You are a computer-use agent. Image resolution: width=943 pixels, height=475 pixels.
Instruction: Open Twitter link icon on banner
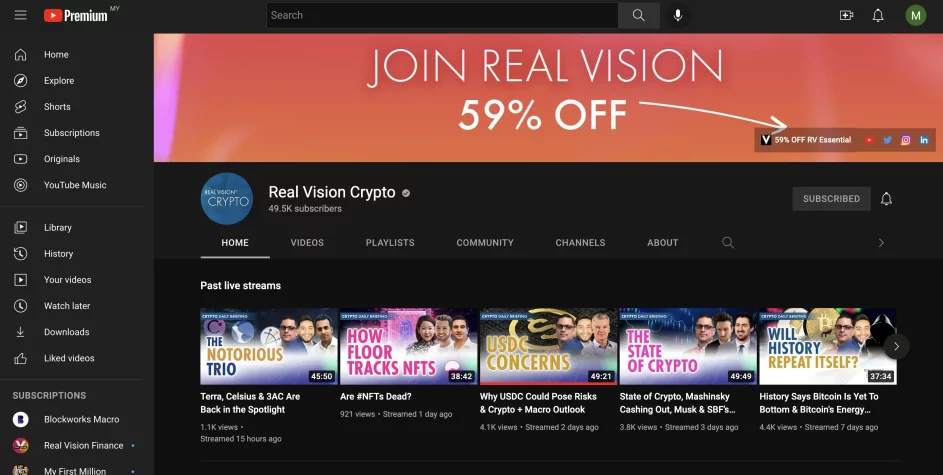[887, 140]
